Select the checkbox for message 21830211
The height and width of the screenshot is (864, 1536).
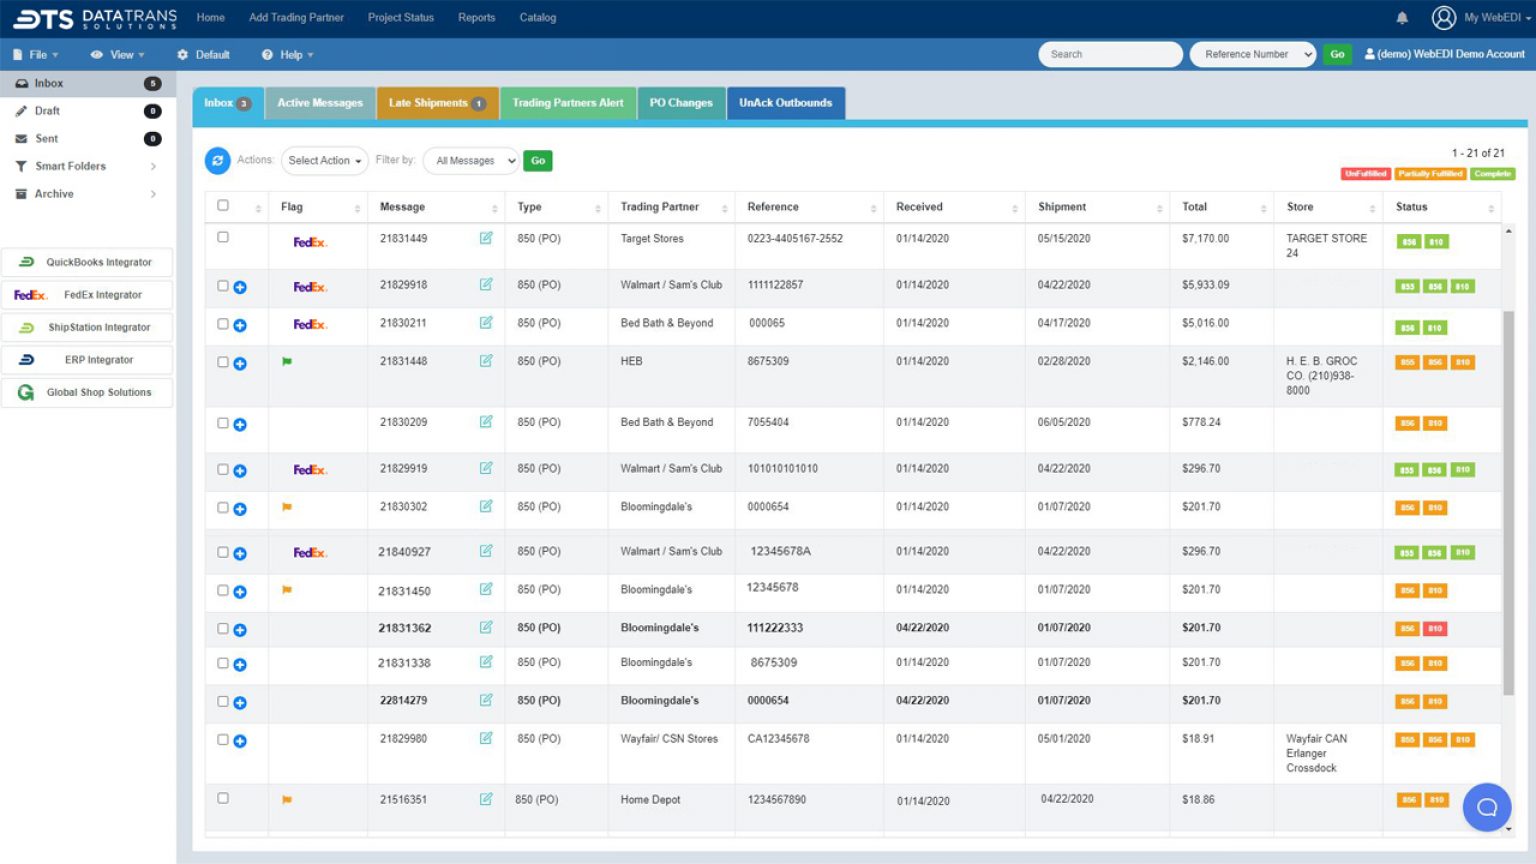click(x=223, y=323)
